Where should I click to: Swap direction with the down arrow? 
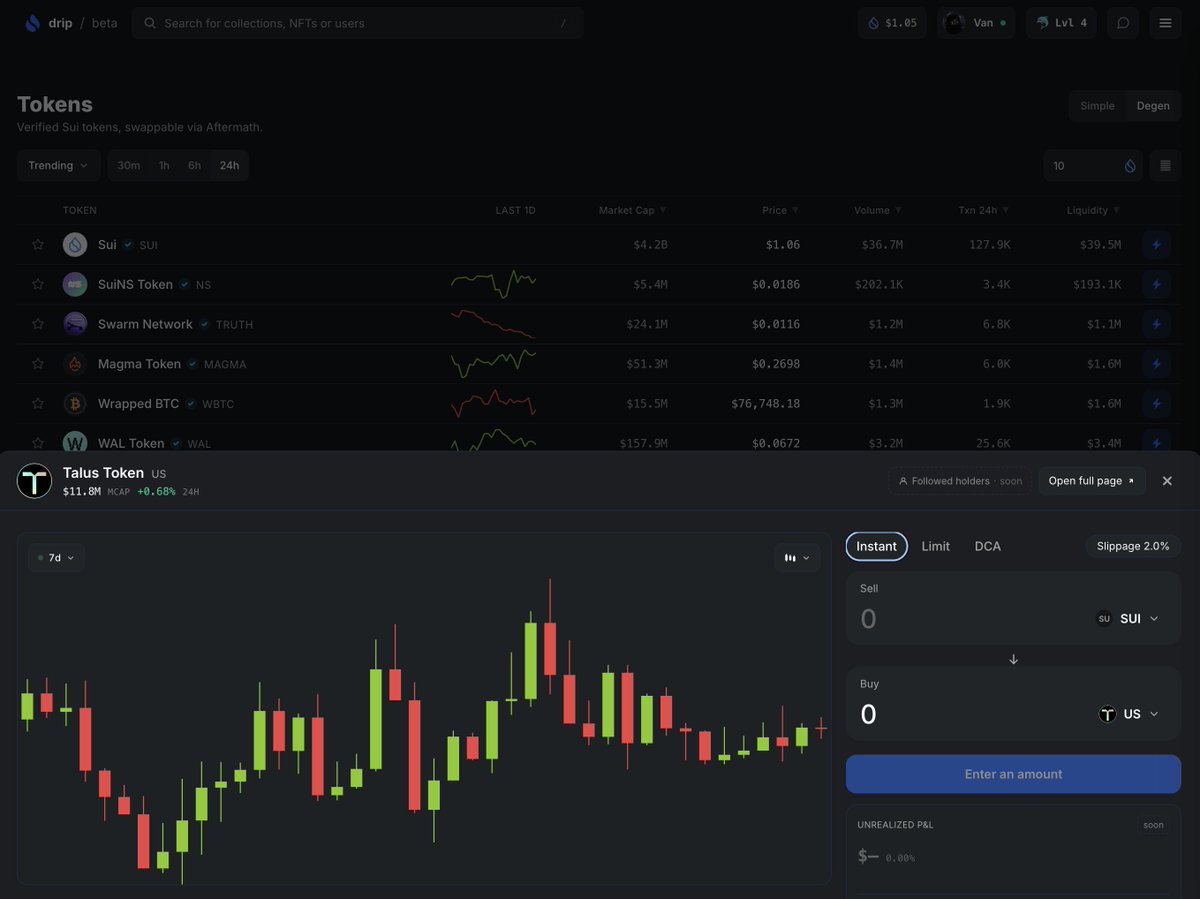tap(1014, 660)
